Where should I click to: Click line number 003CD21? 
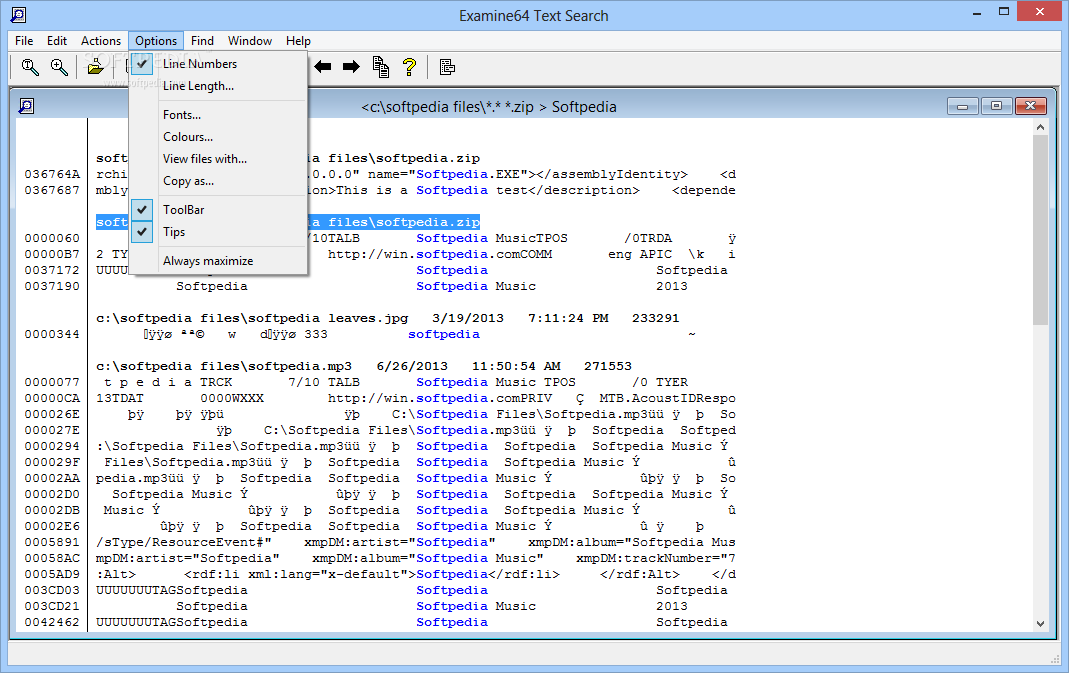click(52, 606)
